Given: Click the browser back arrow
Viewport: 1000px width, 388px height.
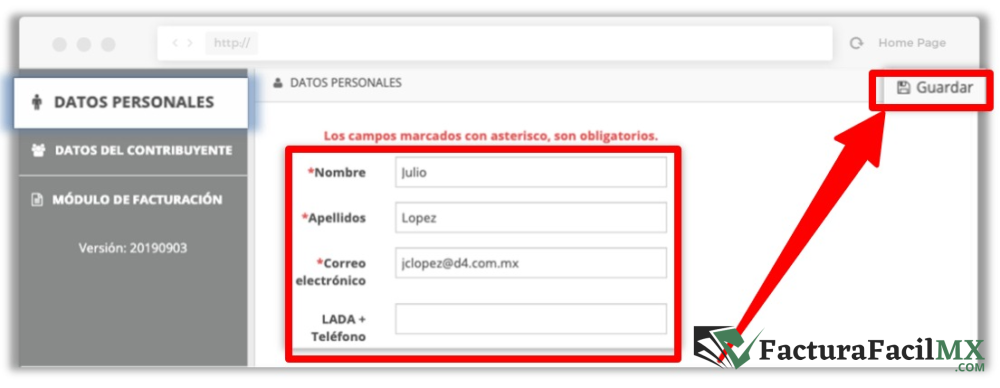Looking at the screenshot, I should coord(175,43).
